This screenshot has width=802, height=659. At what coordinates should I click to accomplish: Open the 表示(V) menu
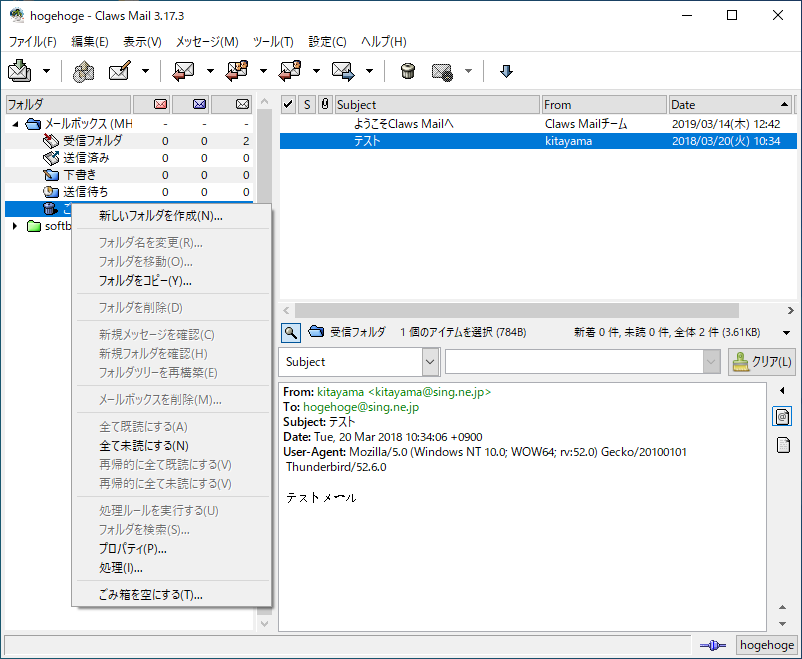[x=142, y=41]
